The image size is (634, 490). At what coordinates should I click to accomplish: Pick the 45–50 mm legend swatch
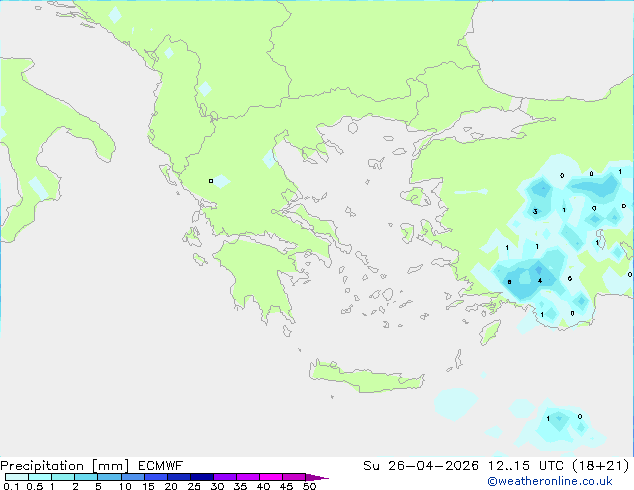click(294, 477)
